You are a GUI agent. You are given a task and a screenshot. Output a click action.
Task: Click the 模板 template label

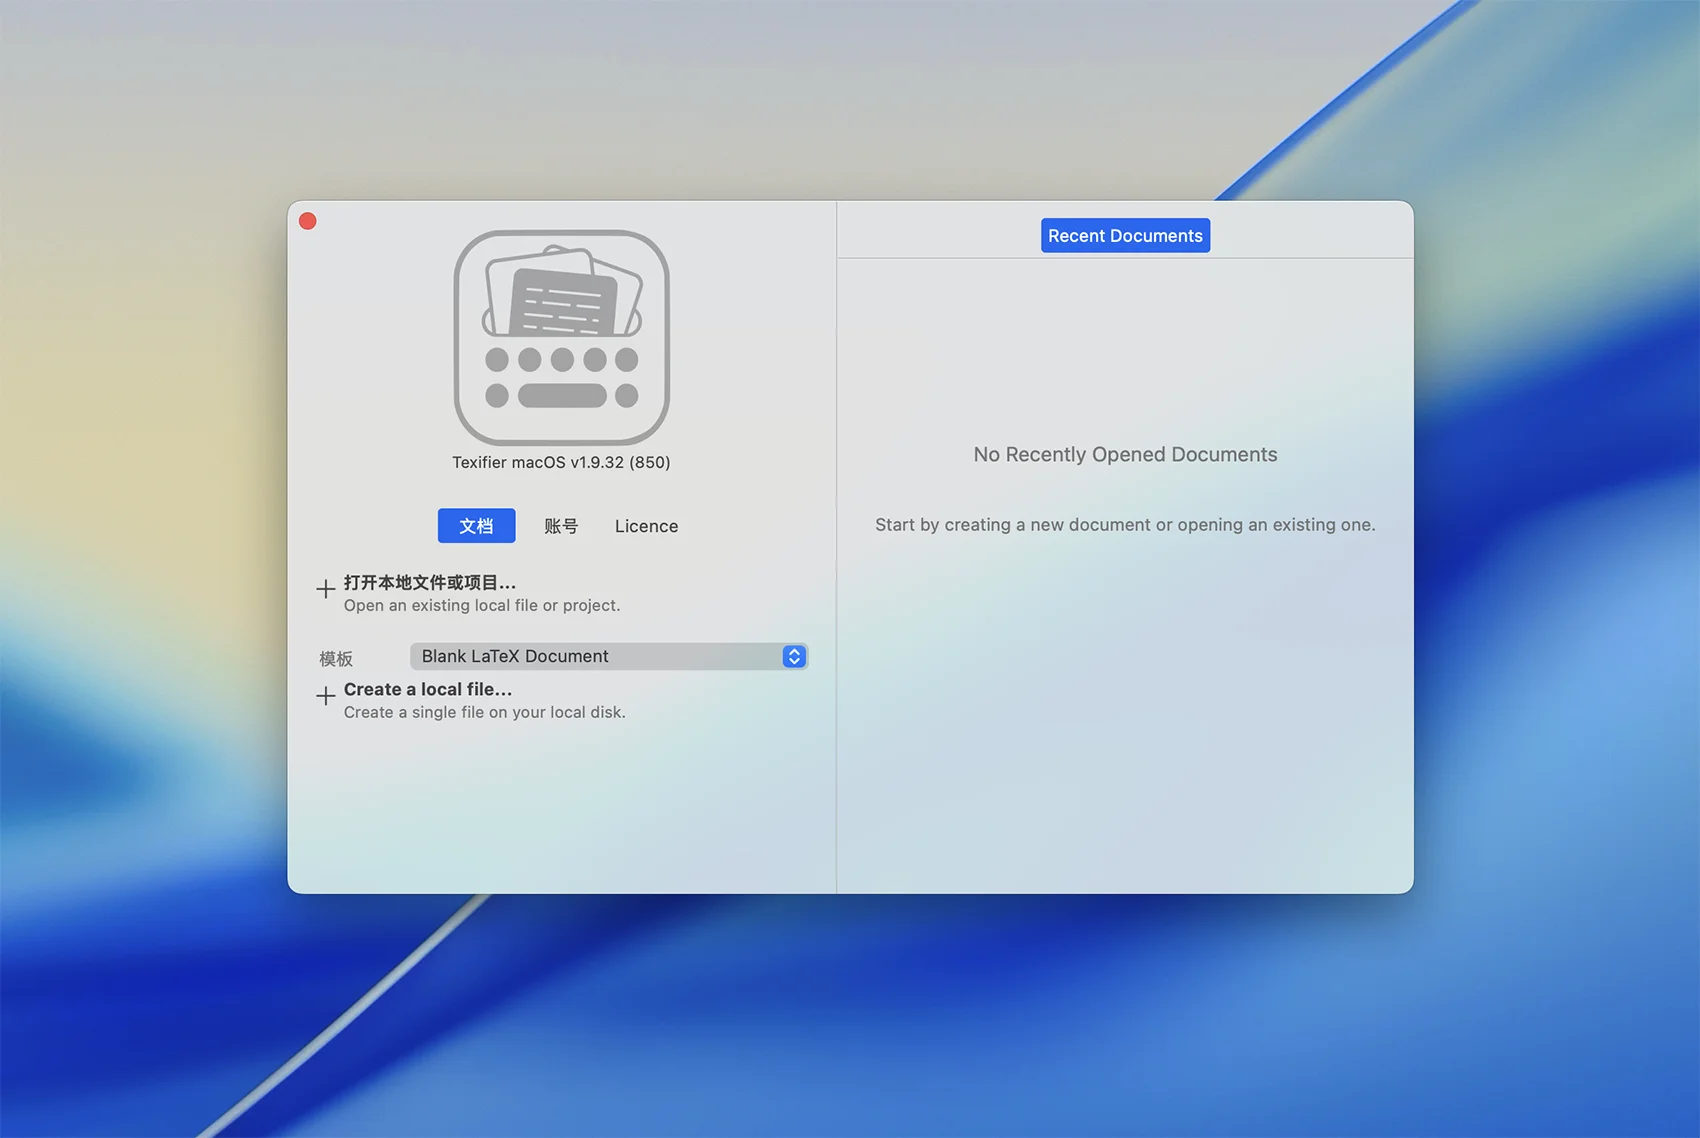(x=336, y=658)
